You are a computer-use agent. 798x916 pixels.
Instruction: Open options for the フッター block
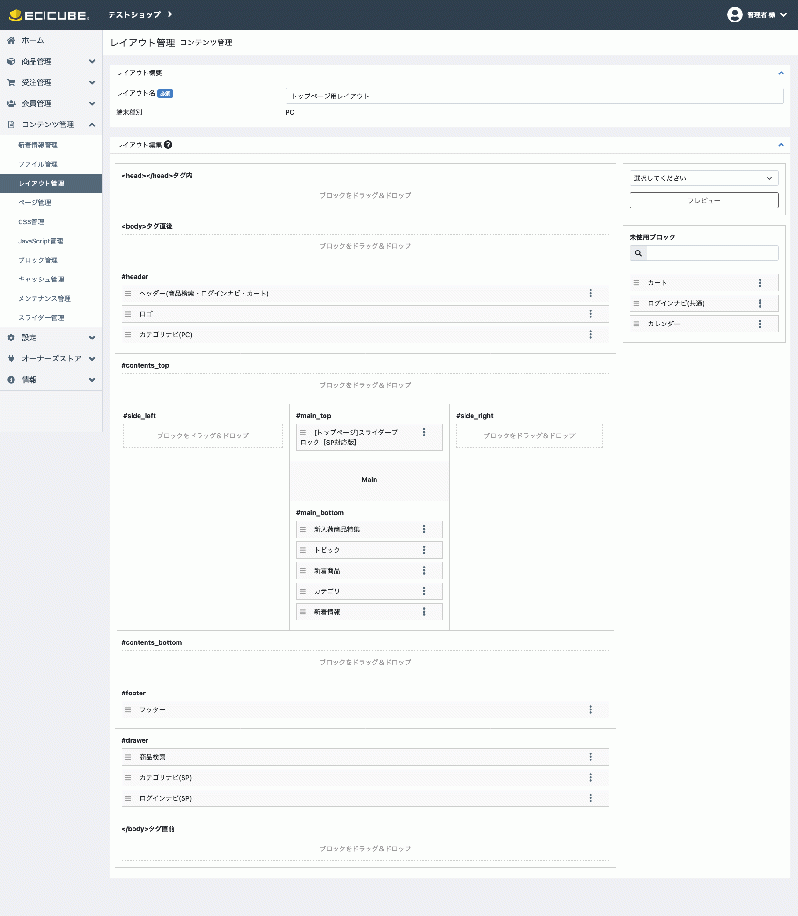click(x=591, y=710)
